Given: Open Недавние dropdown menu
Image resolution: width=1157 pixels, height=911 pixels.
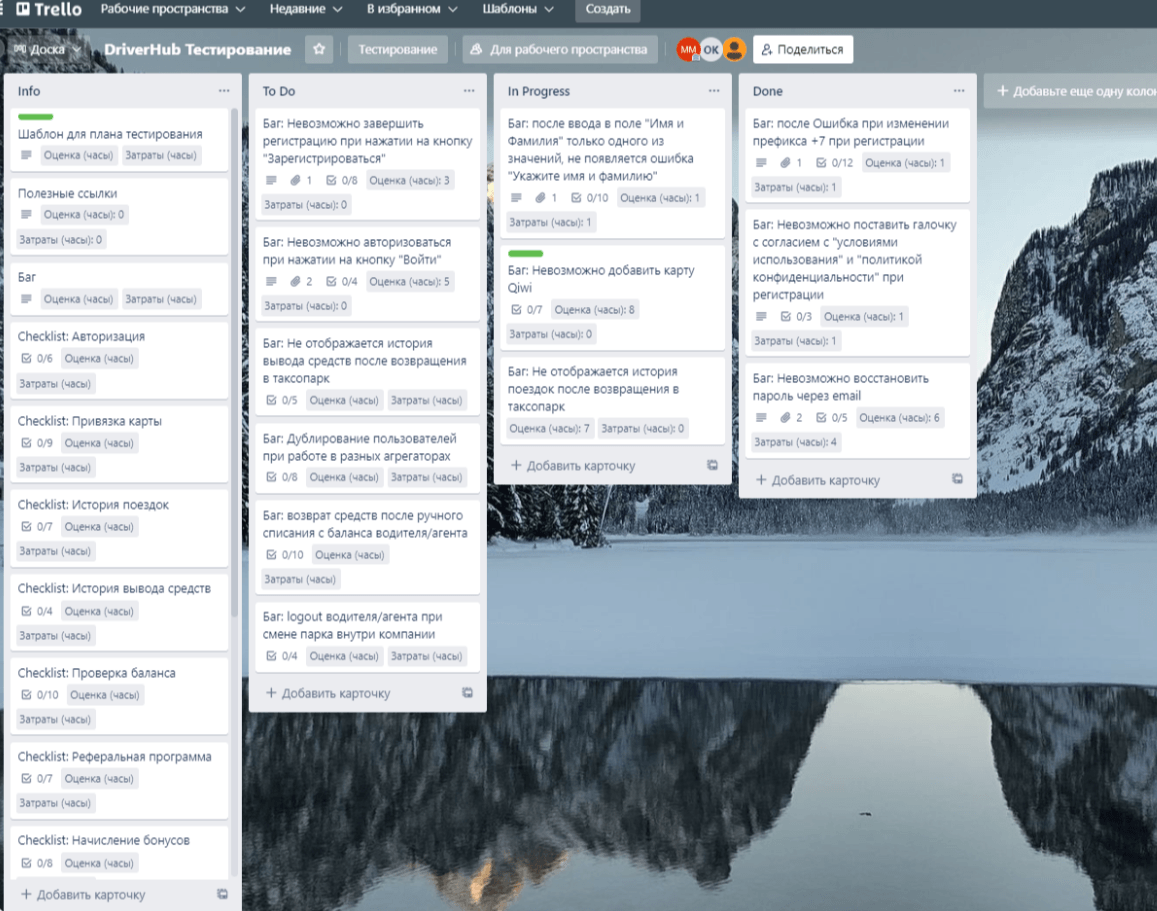Looking at the screenshot, I should pos(305,10).
